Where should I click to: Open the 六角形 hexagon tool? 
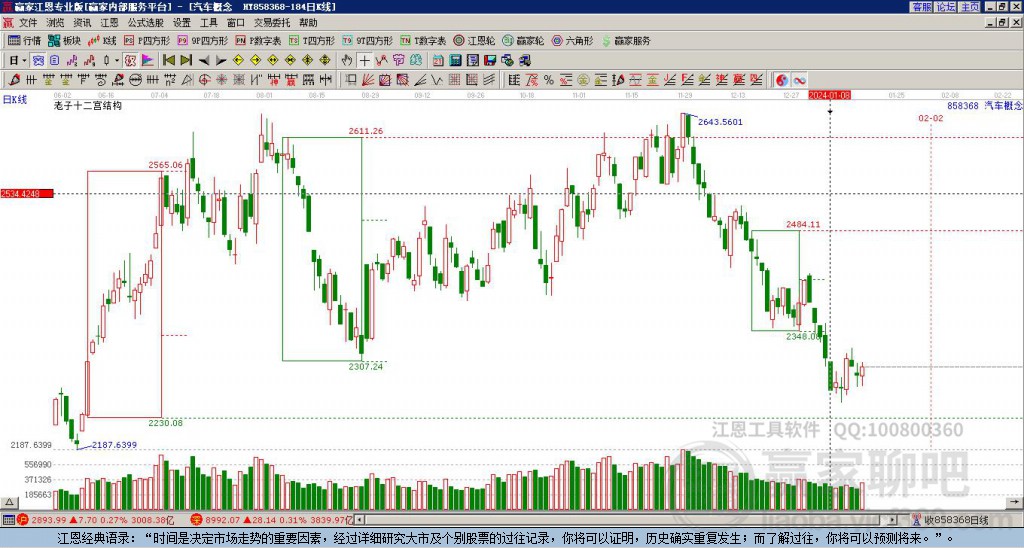(572, 40)
